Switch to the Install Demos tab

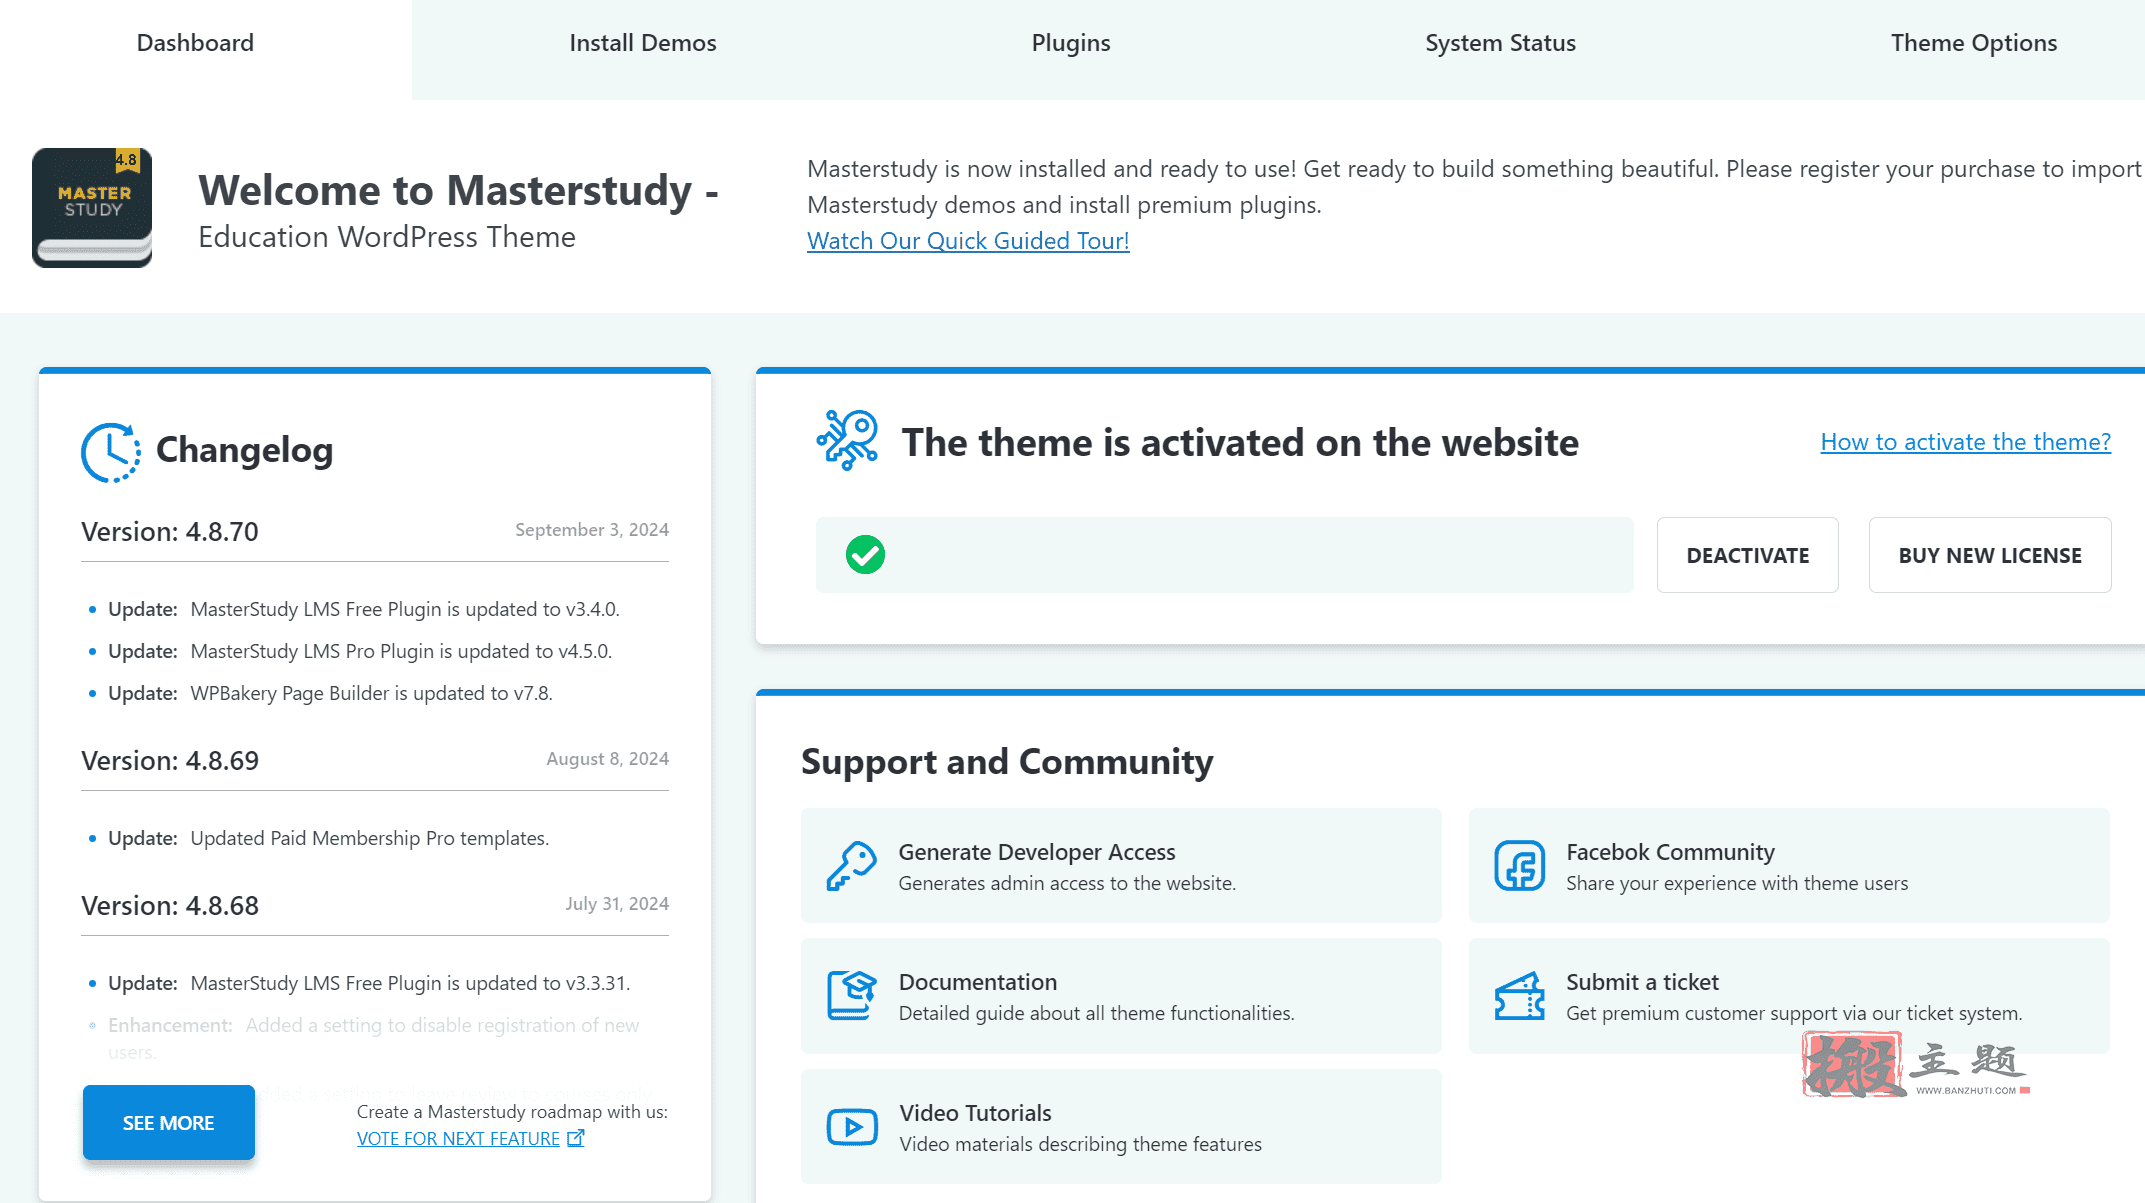point(643,43)
